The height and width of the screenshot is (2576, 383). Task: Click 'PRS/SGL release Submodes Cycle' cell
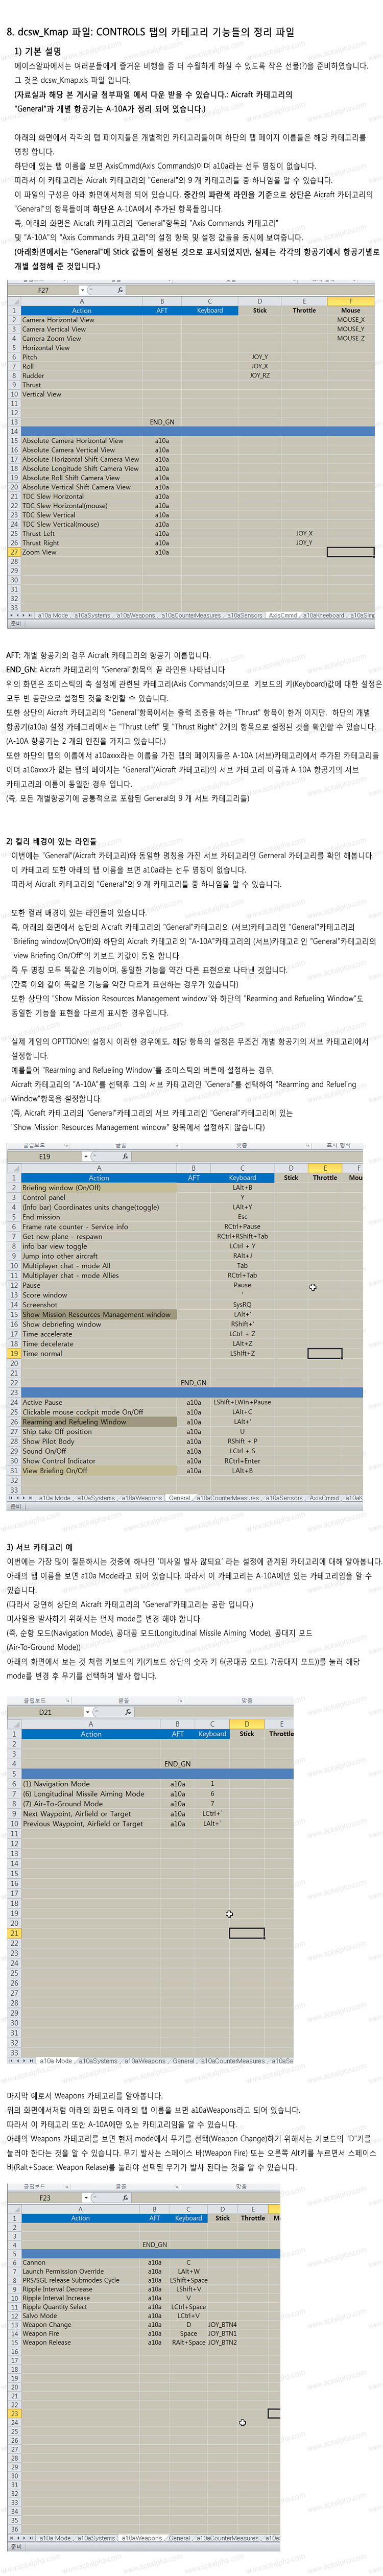tap(80, 2280)
